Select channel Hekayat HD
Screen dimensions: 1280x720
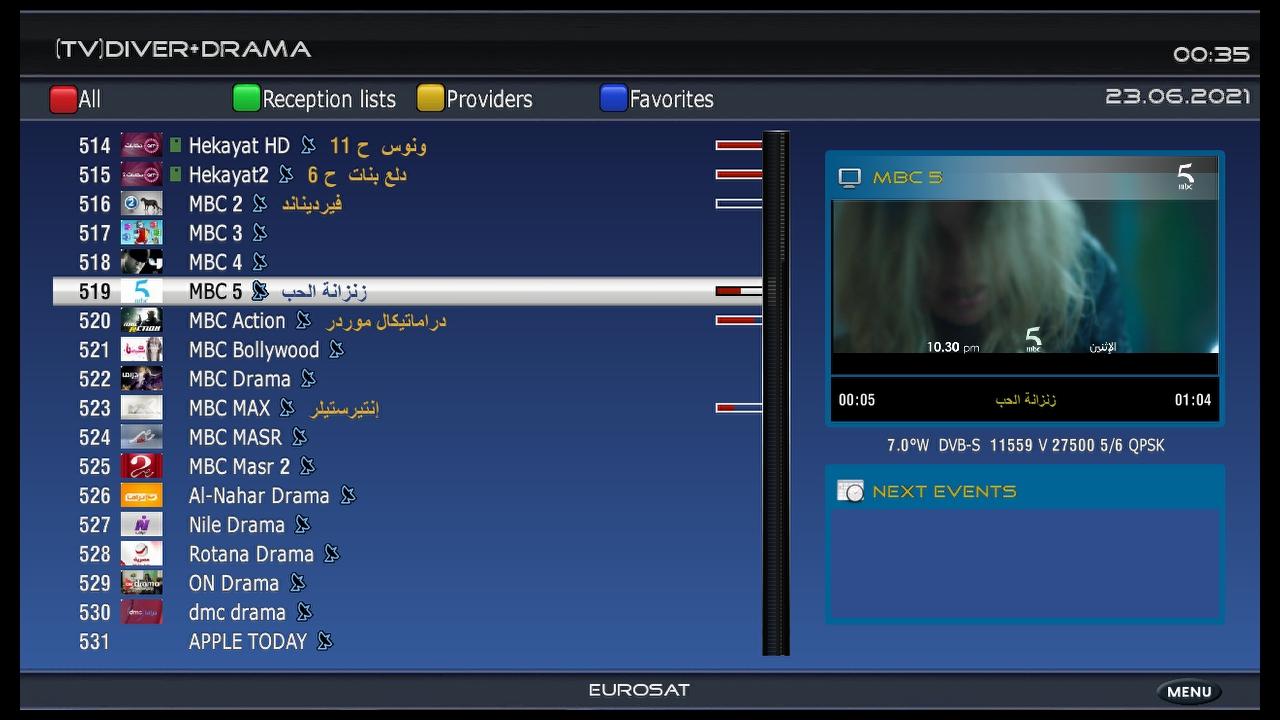click(x=408, y=146)
